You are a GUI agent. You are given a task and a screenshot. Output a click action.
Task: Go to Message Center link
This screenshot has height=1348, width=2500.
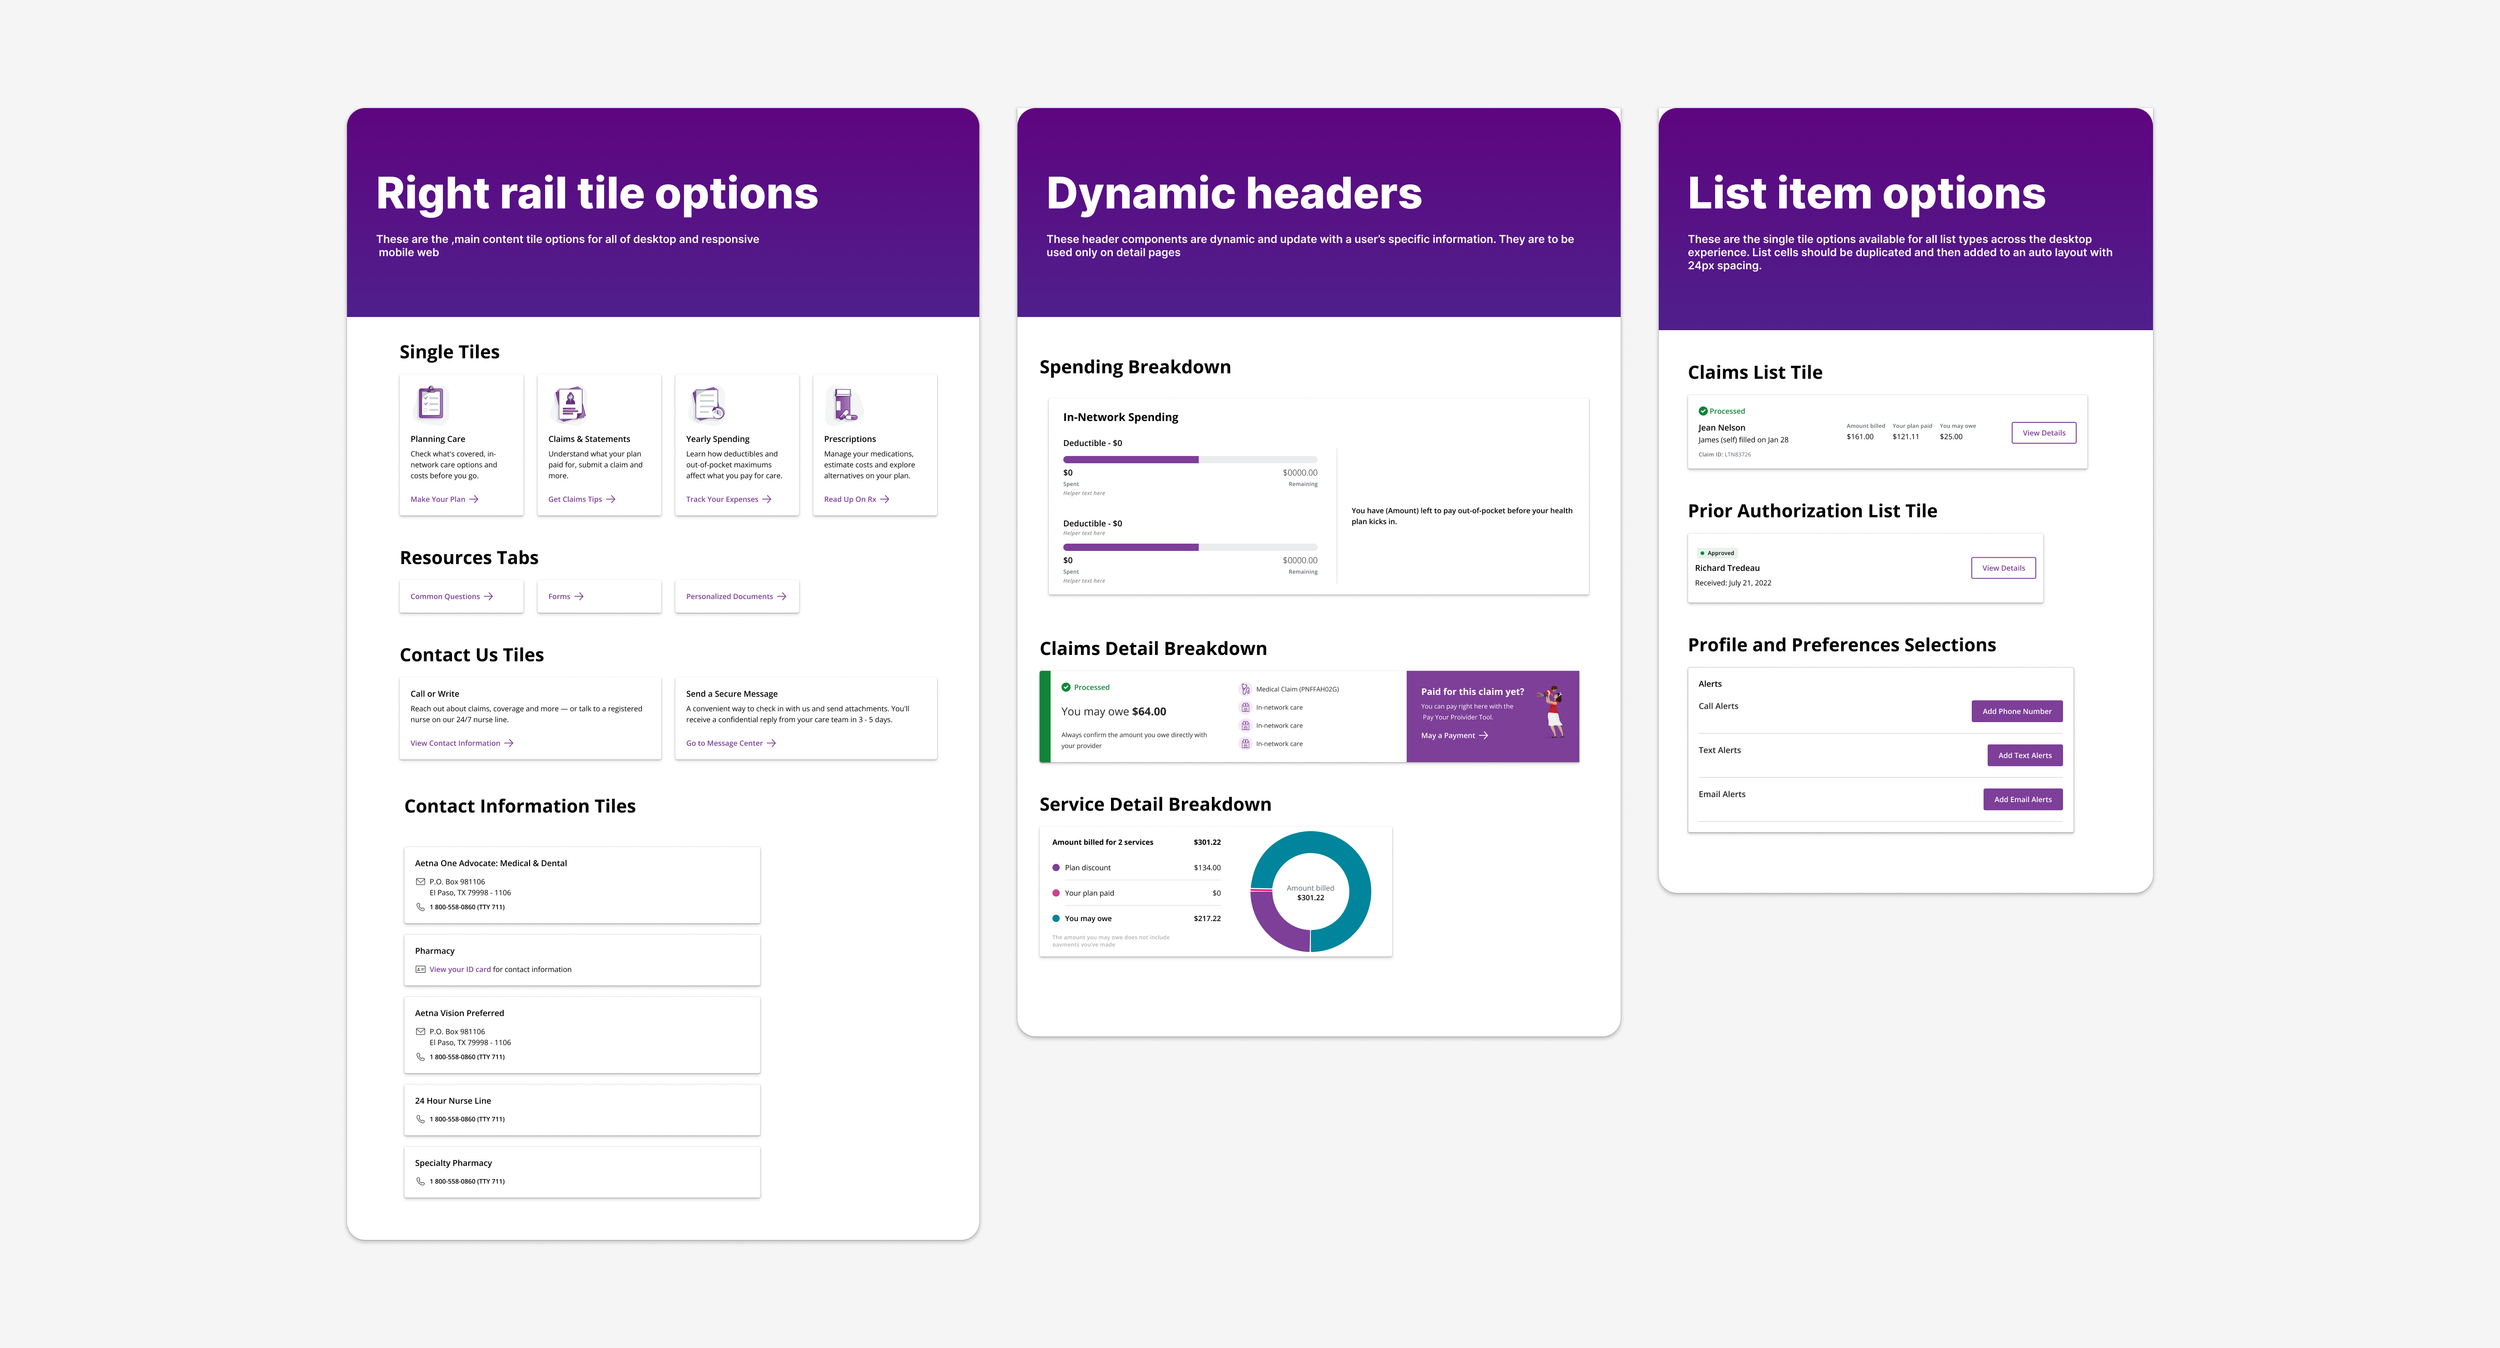731,743
